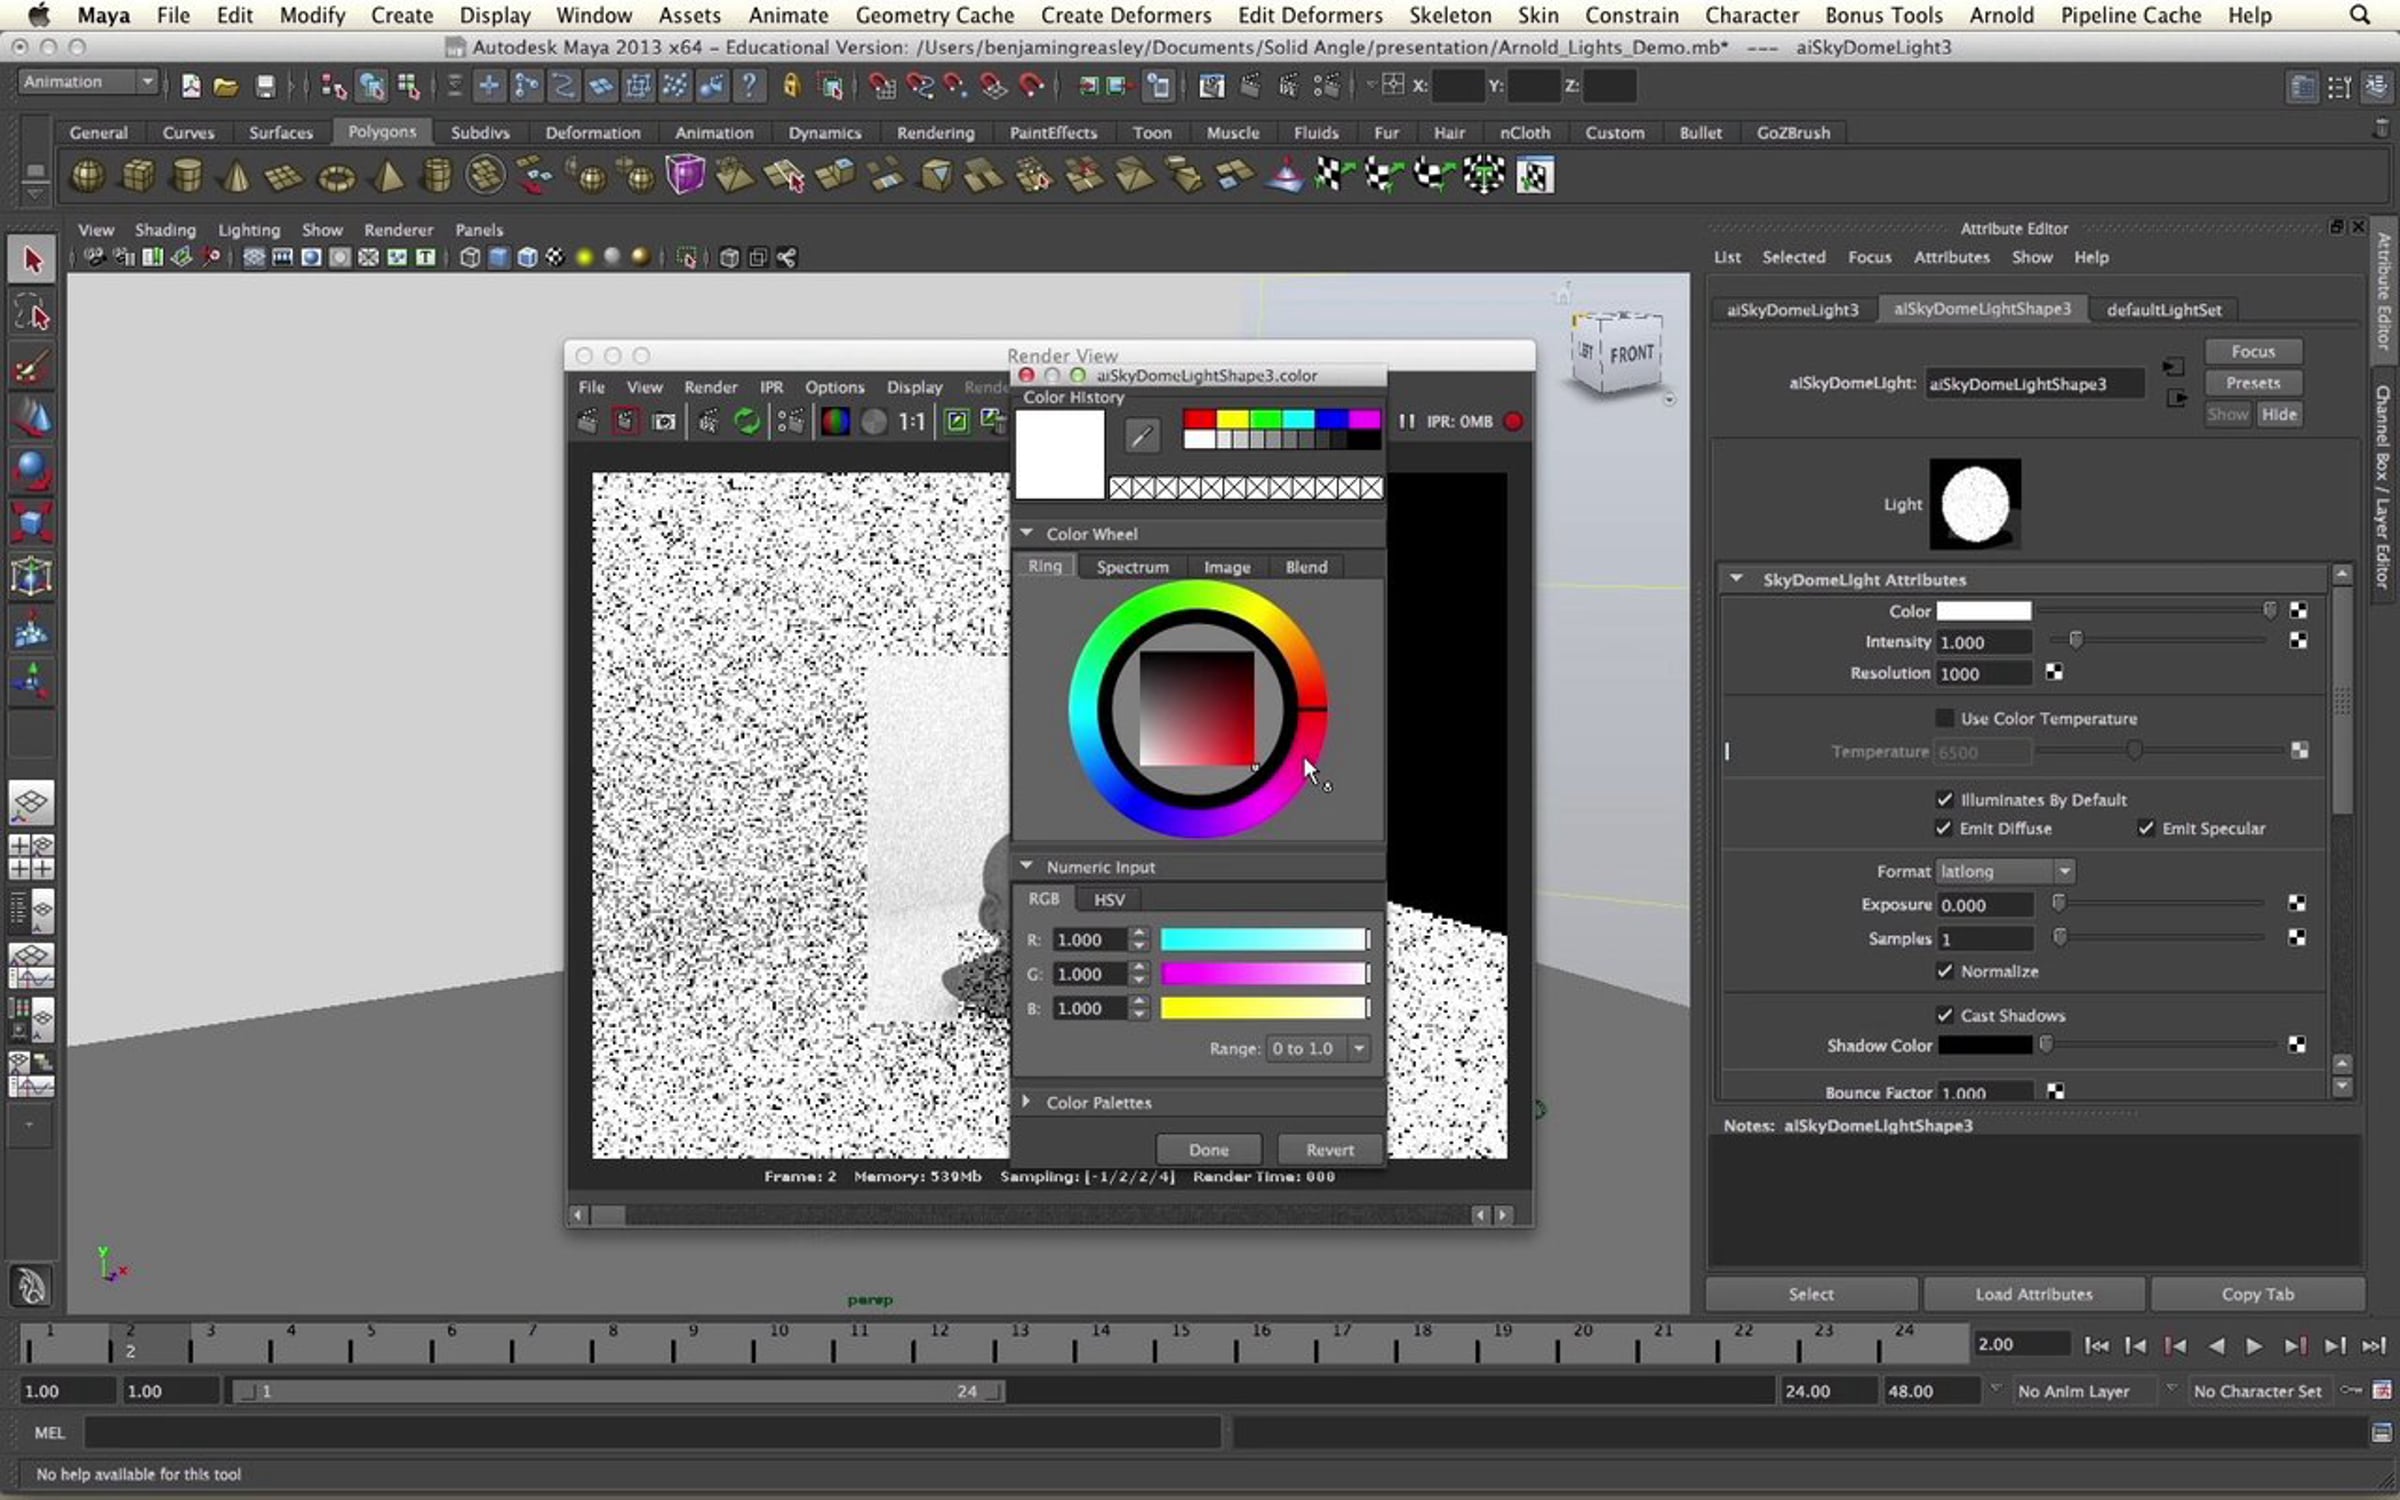Click the Exposure map checker button
Screen dimensions: 2400x1500
[2297, 904]
